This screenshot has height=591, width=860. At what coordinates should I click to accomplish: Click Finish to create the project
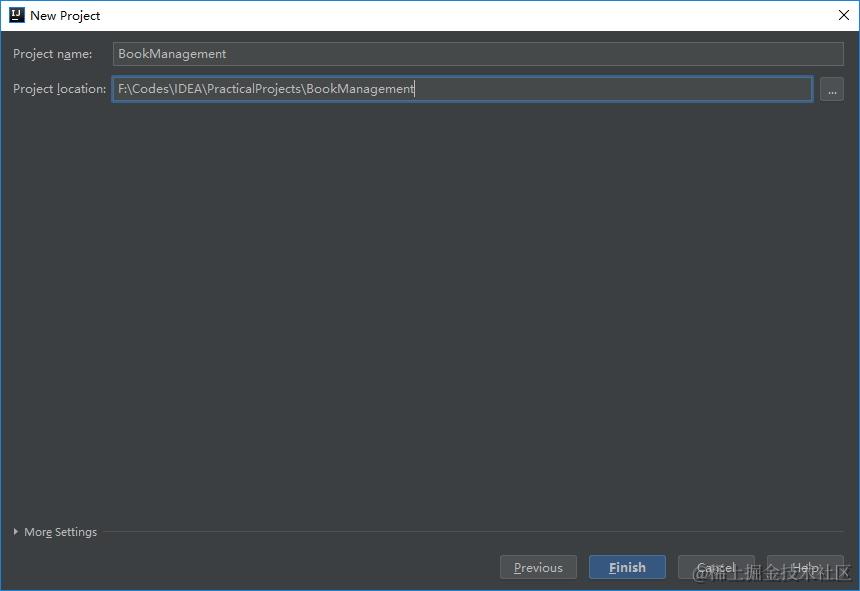pyautogui.click(x=627, y=567)
